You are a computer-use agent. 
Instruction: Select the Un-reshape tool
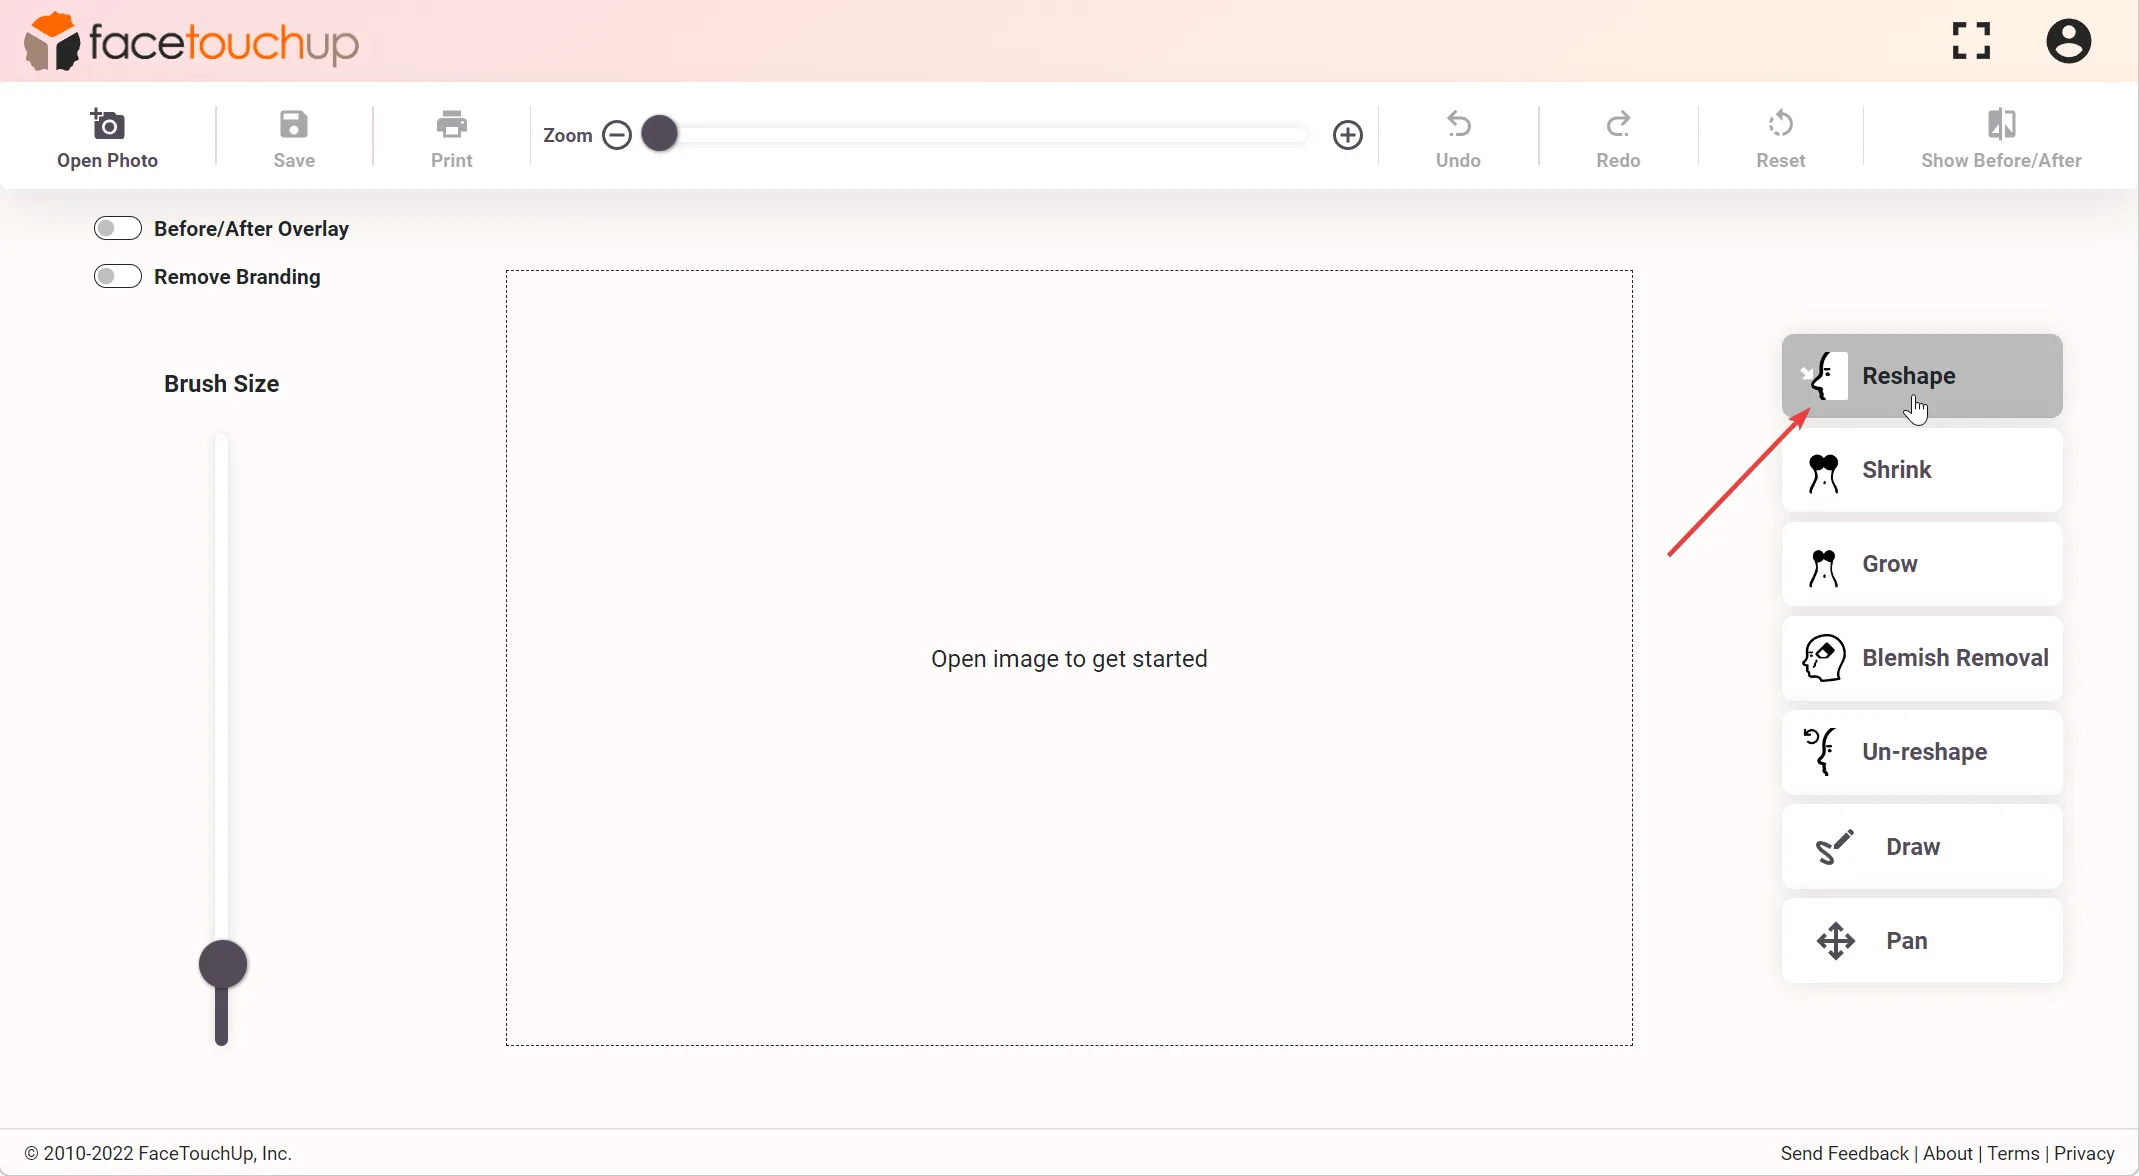click(1922, 752)
